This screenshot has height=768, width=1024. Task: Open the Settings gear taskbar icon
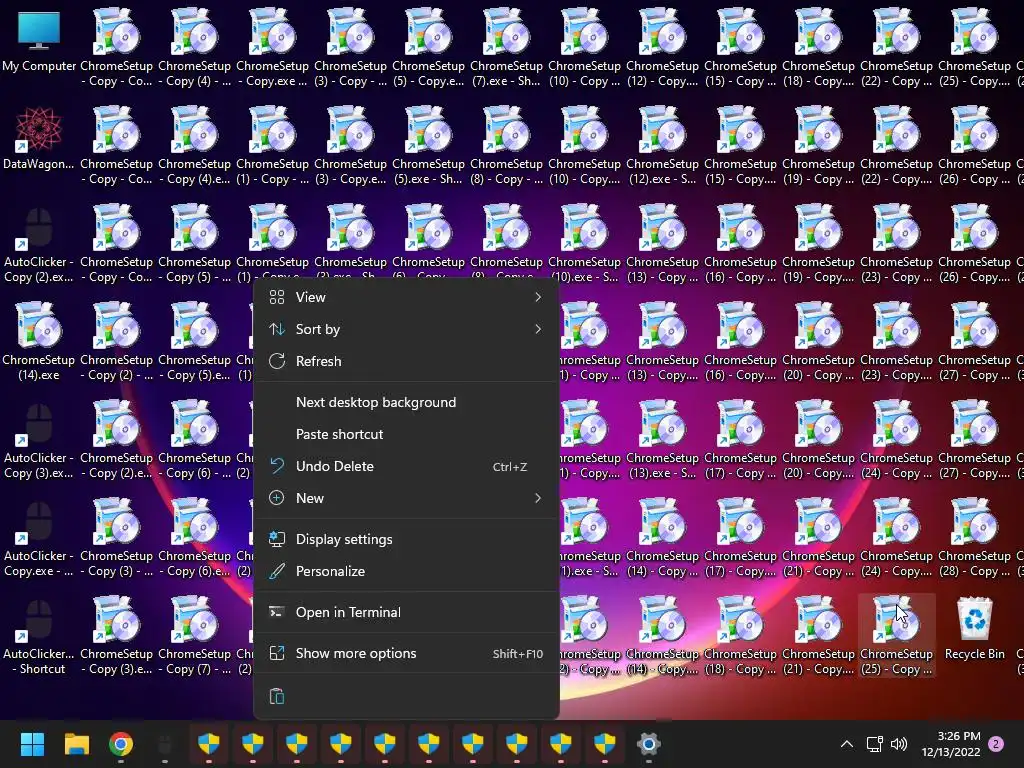pyautogui.click(x=648, y=744)
